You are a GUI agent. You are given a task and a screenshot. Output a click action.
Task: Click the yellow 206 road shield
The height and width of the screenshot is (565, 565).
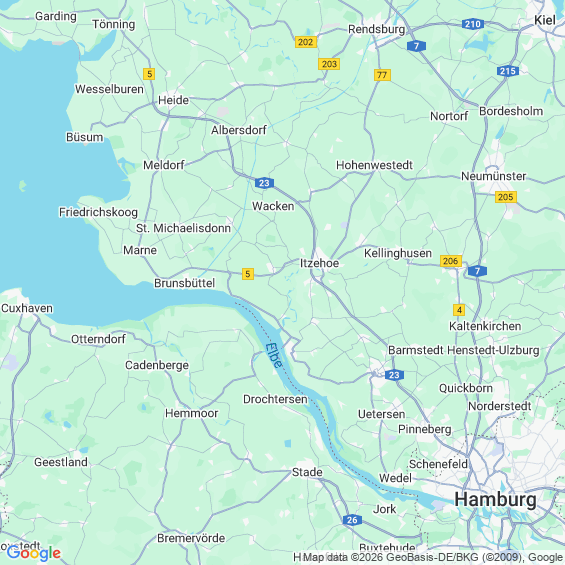point(450,261)
